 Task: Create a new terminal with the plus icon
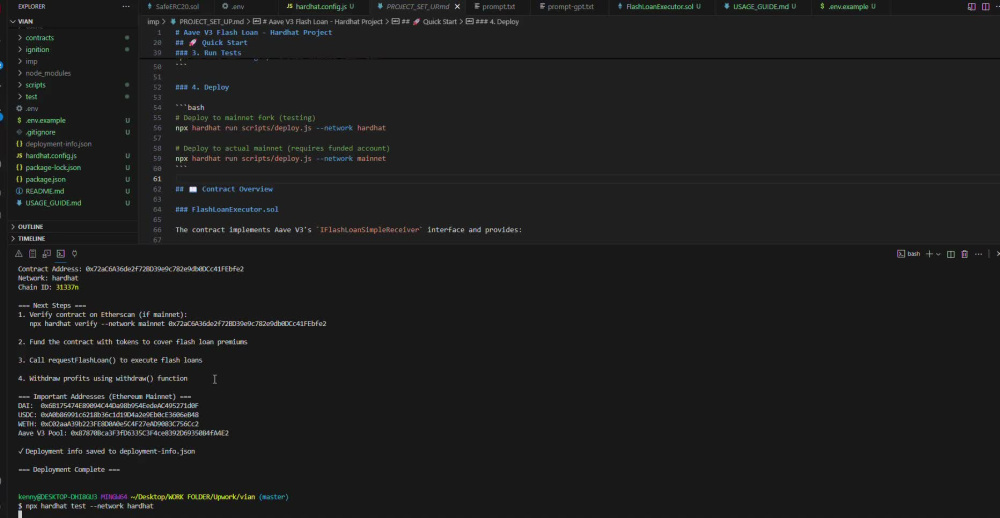(929, 254)
